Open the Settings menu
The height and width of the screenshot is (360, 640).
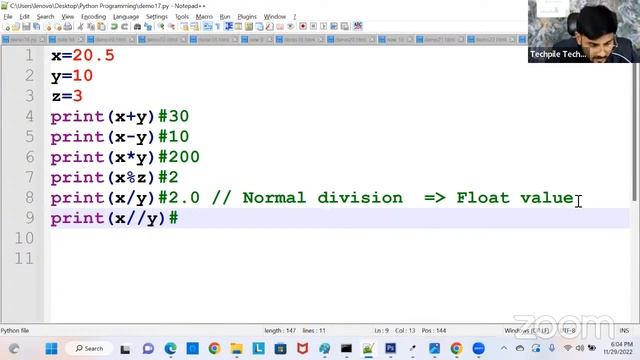pyautogui.click(x=157, y=17)
